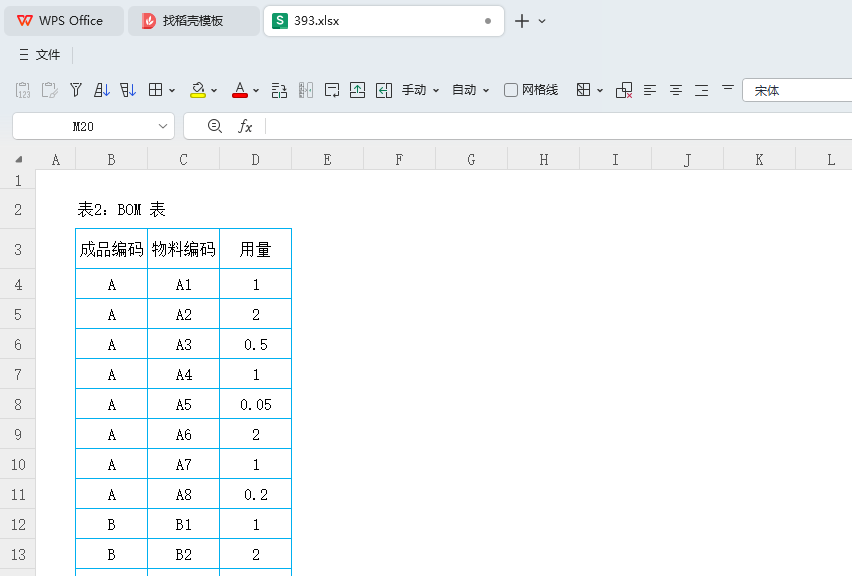This screenshot has height=576, width=852.
Task: Click the freeze panes grid icon
Action: coord(584,90)
